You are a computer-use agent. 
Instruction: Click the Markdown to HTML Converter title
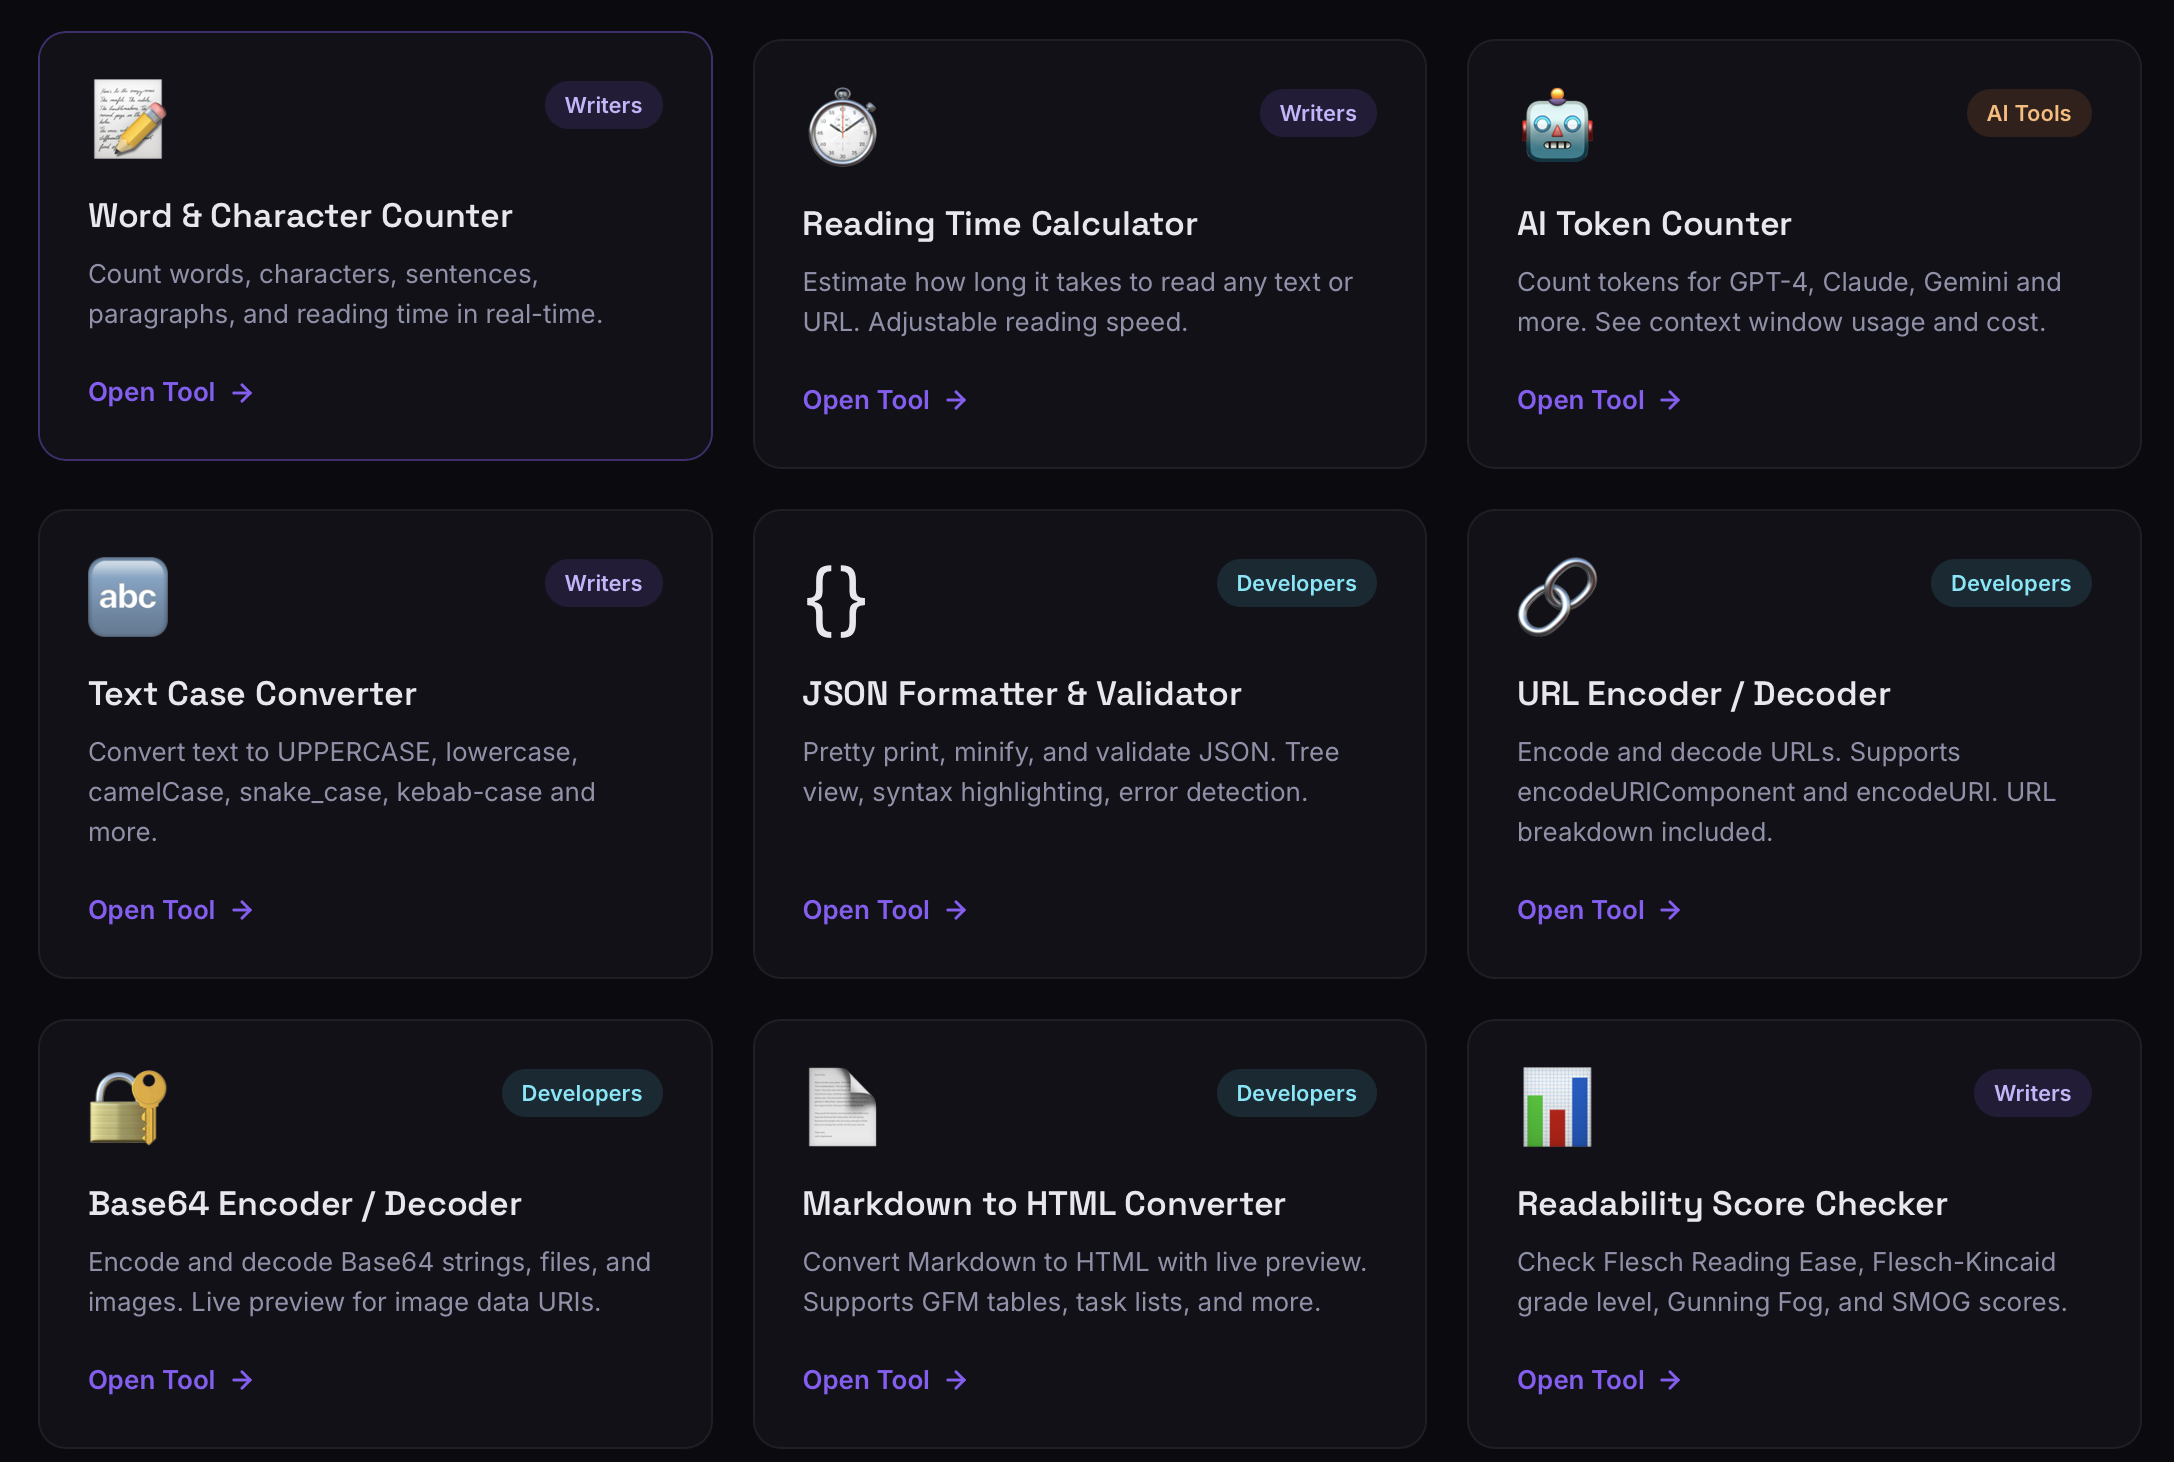click(x=1044, y=1204)
